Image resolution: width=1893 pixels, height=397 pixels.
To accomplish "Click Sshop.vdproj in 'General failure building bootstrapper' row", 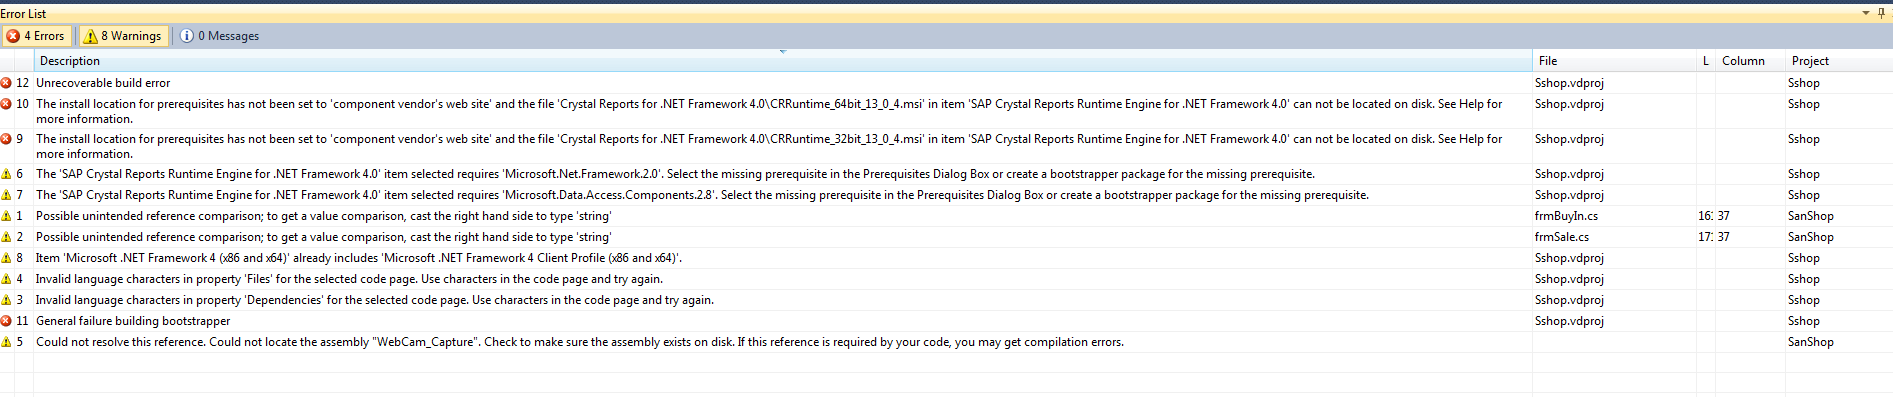I will tap(1569, 321).
